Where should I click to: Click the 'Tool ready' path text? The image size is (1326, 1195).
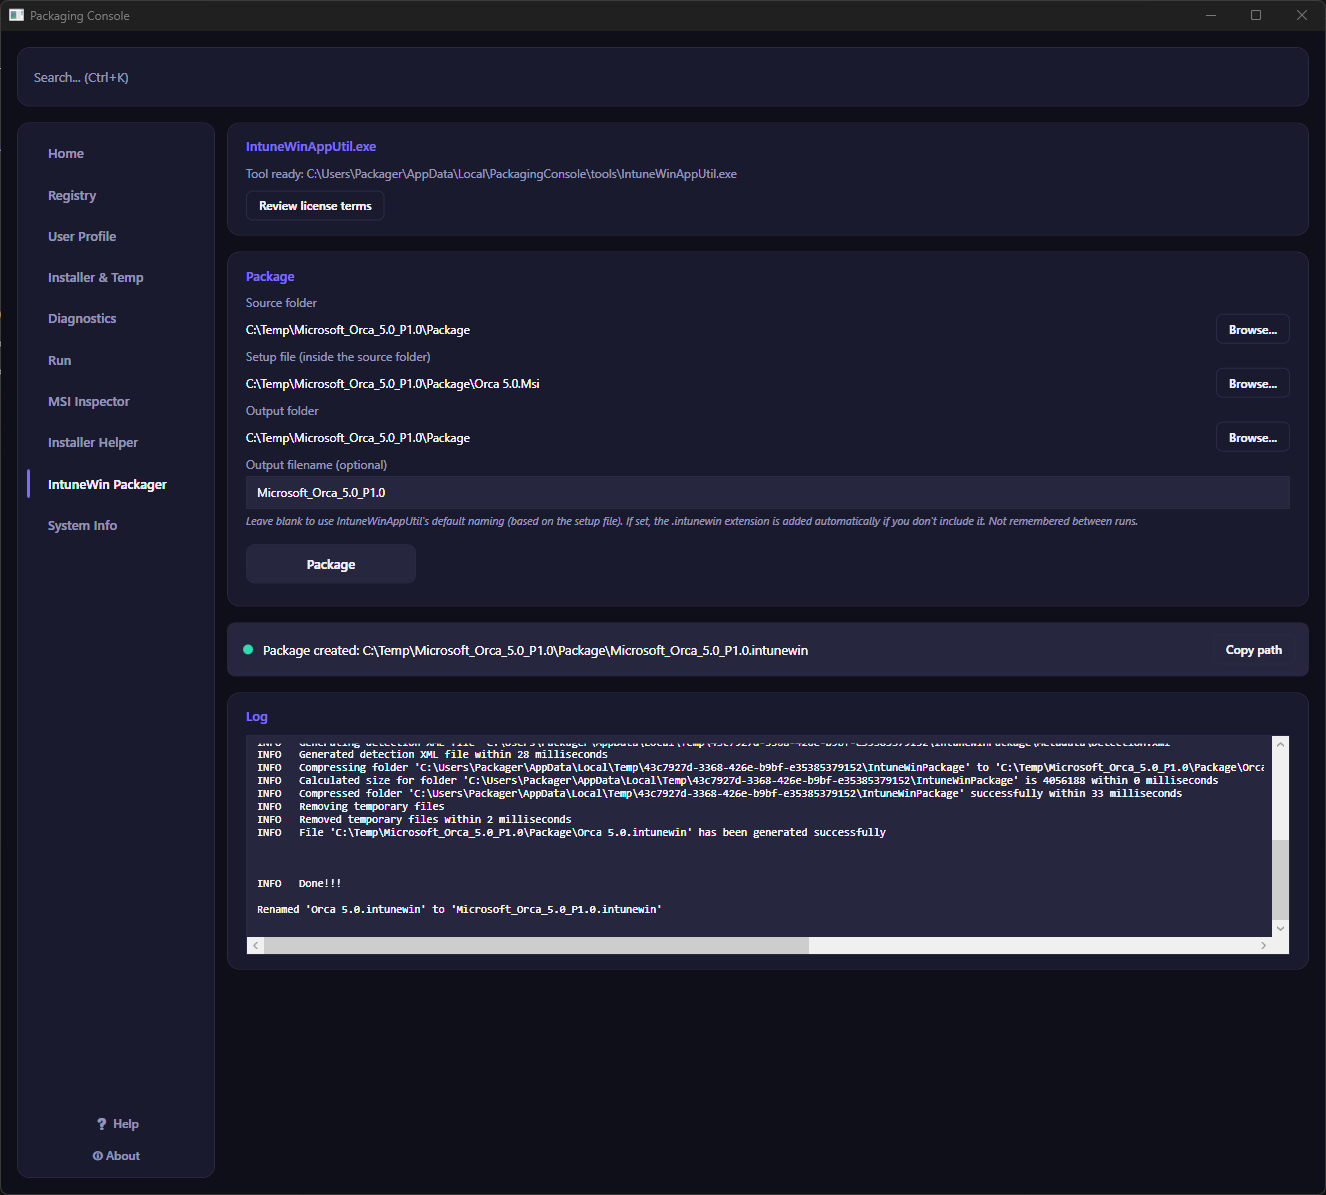click(491, 174)
